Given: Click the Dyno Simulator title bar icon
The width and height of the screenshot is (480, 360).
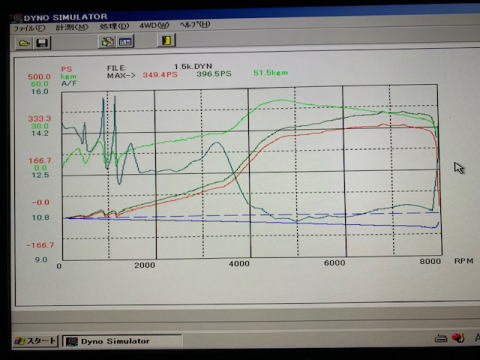Looking at the screenshot, I should point(17,18).
